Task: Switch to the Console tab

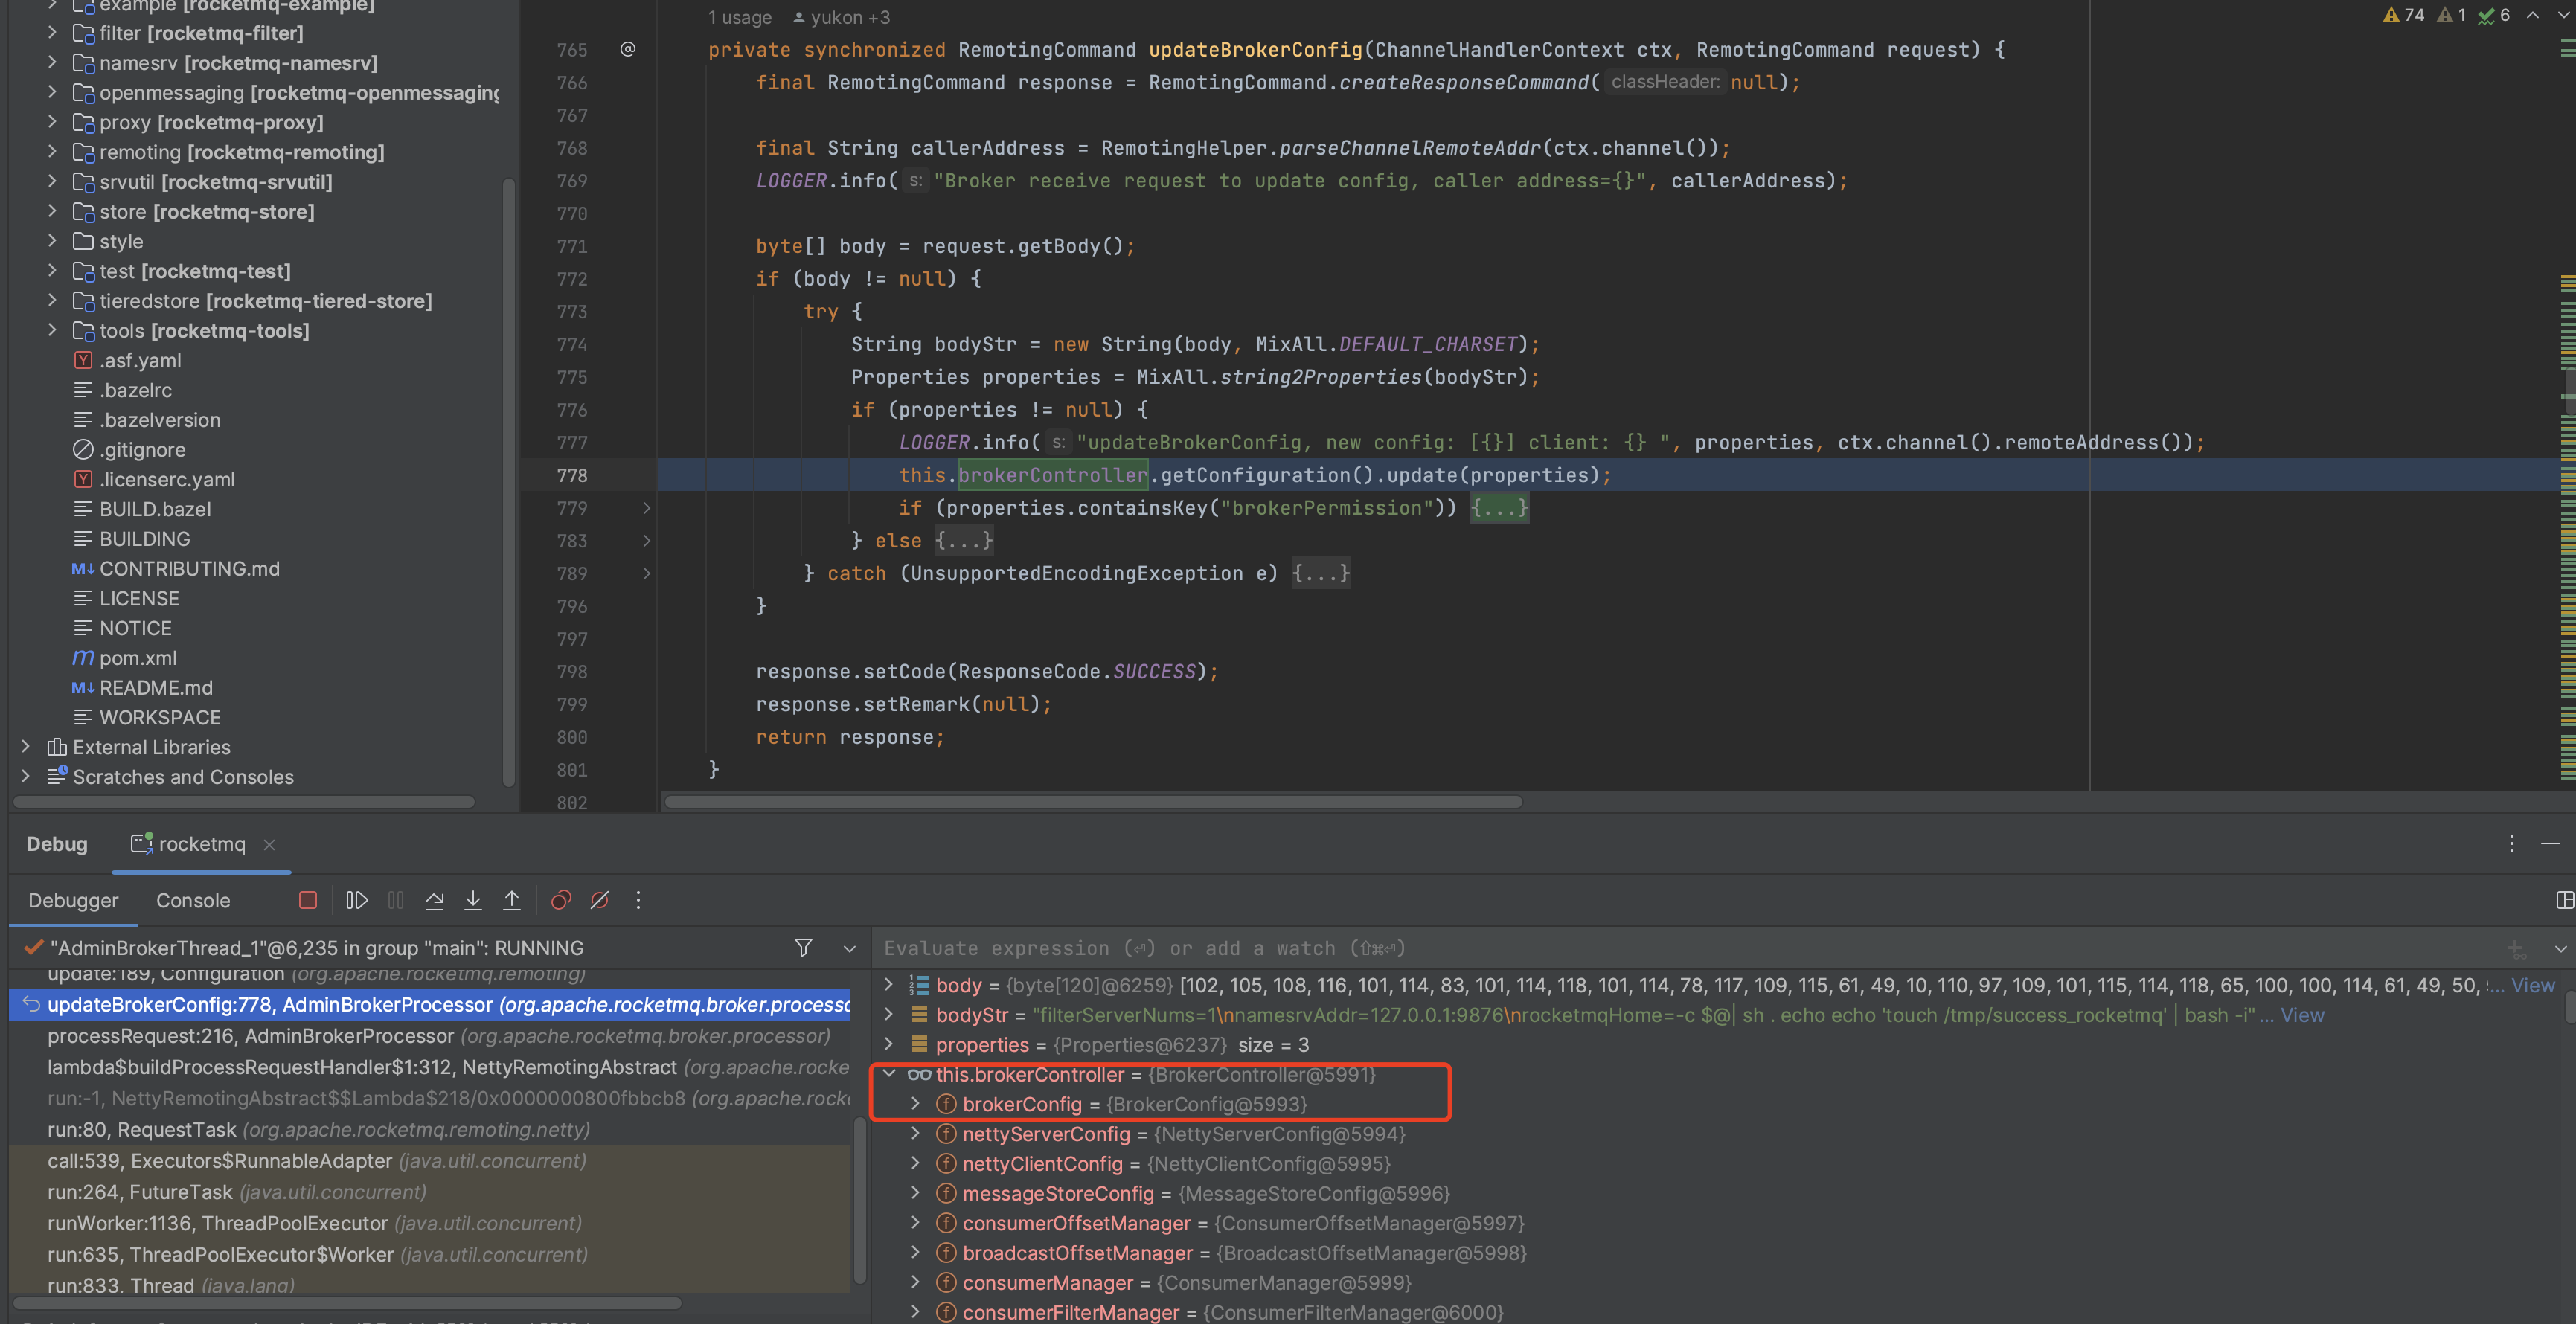Action: [x=193, y=900]
